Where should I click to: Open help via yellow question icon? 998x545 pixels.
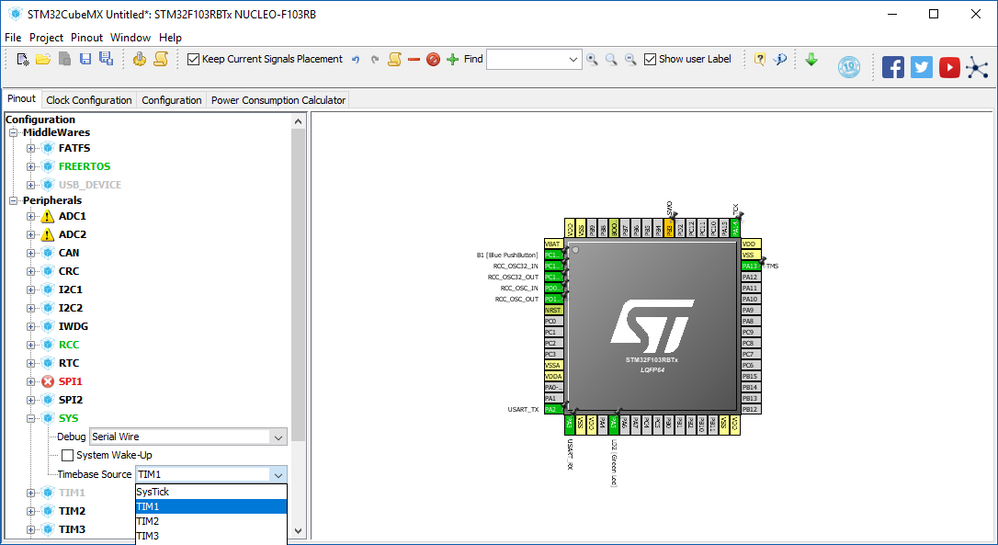[759, 59]
